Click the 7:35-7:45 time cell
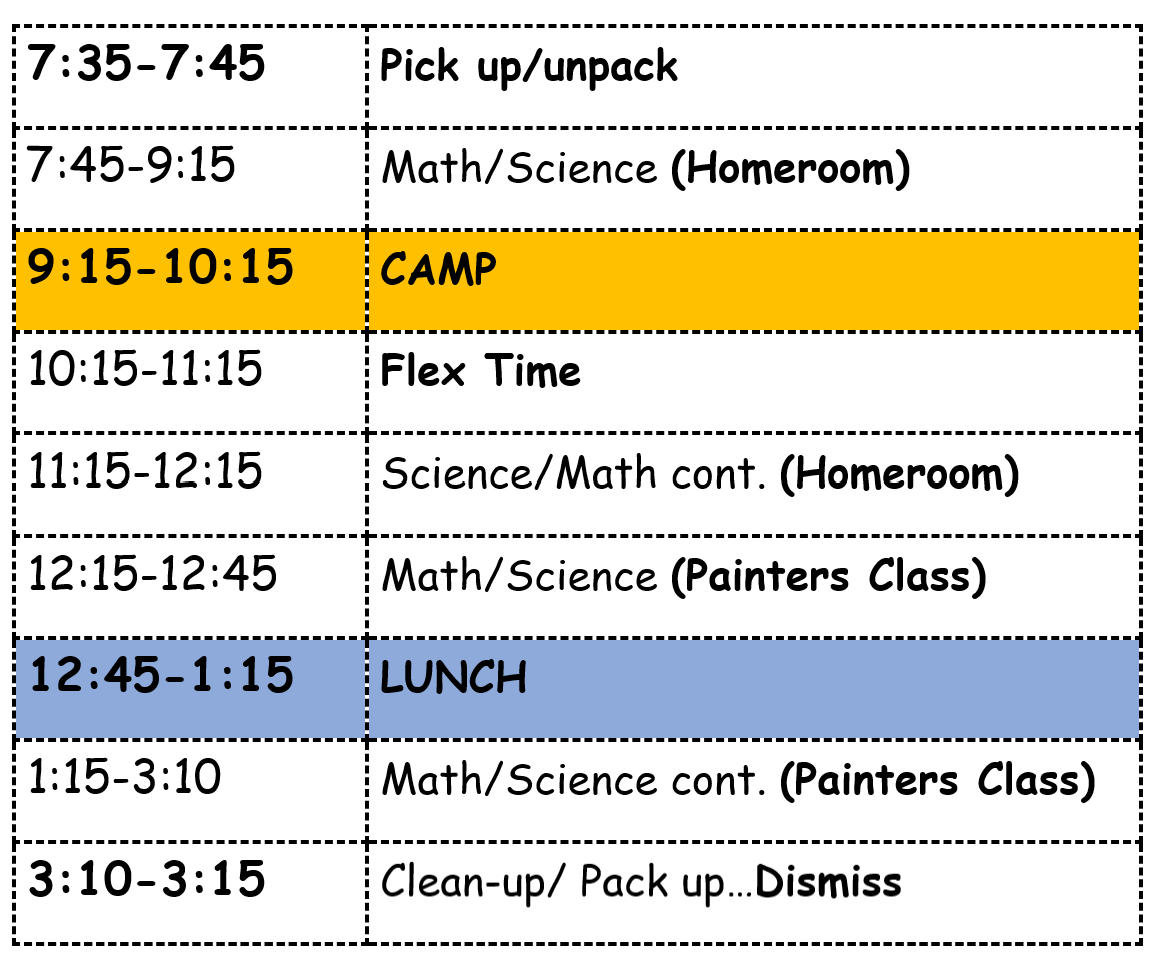 pos(190,77)
